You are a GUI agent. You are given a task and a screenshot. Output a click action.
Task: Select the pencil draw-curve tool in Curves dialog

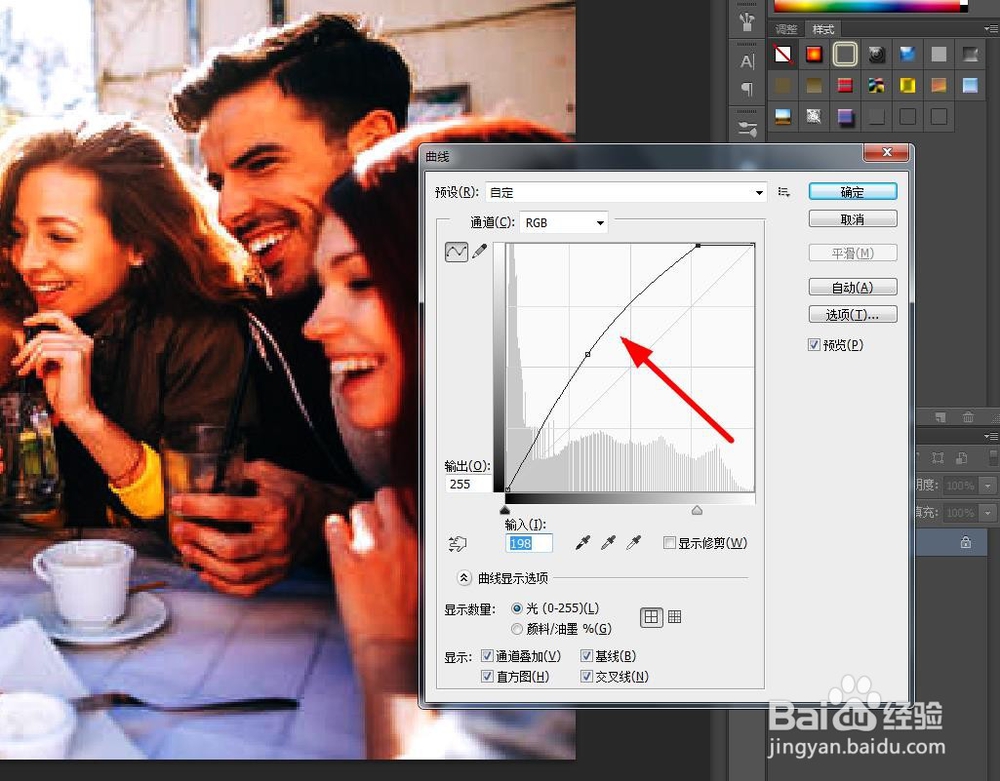point(480,251)
